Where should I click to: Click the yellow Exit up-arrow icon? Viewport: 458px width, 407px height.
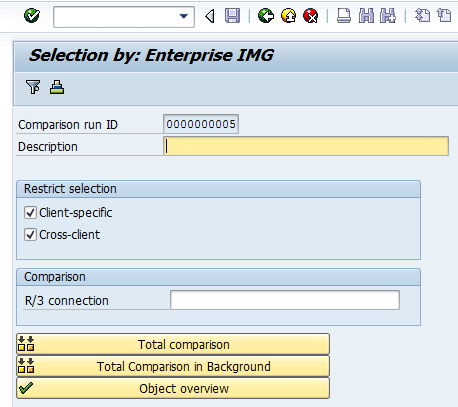click(288, 16)
